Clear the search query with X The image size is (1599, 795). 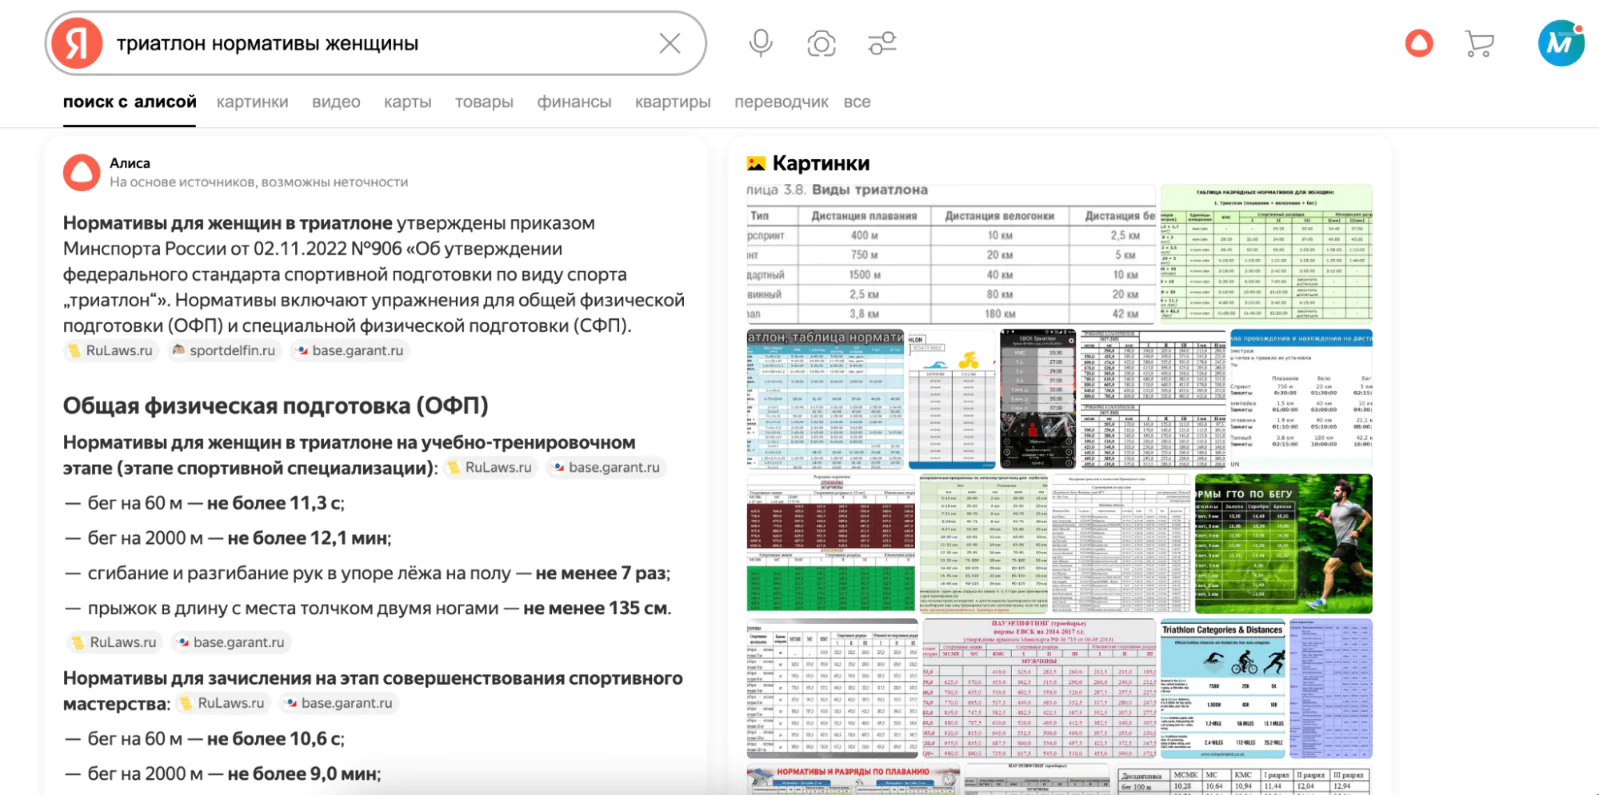[670, 43]
